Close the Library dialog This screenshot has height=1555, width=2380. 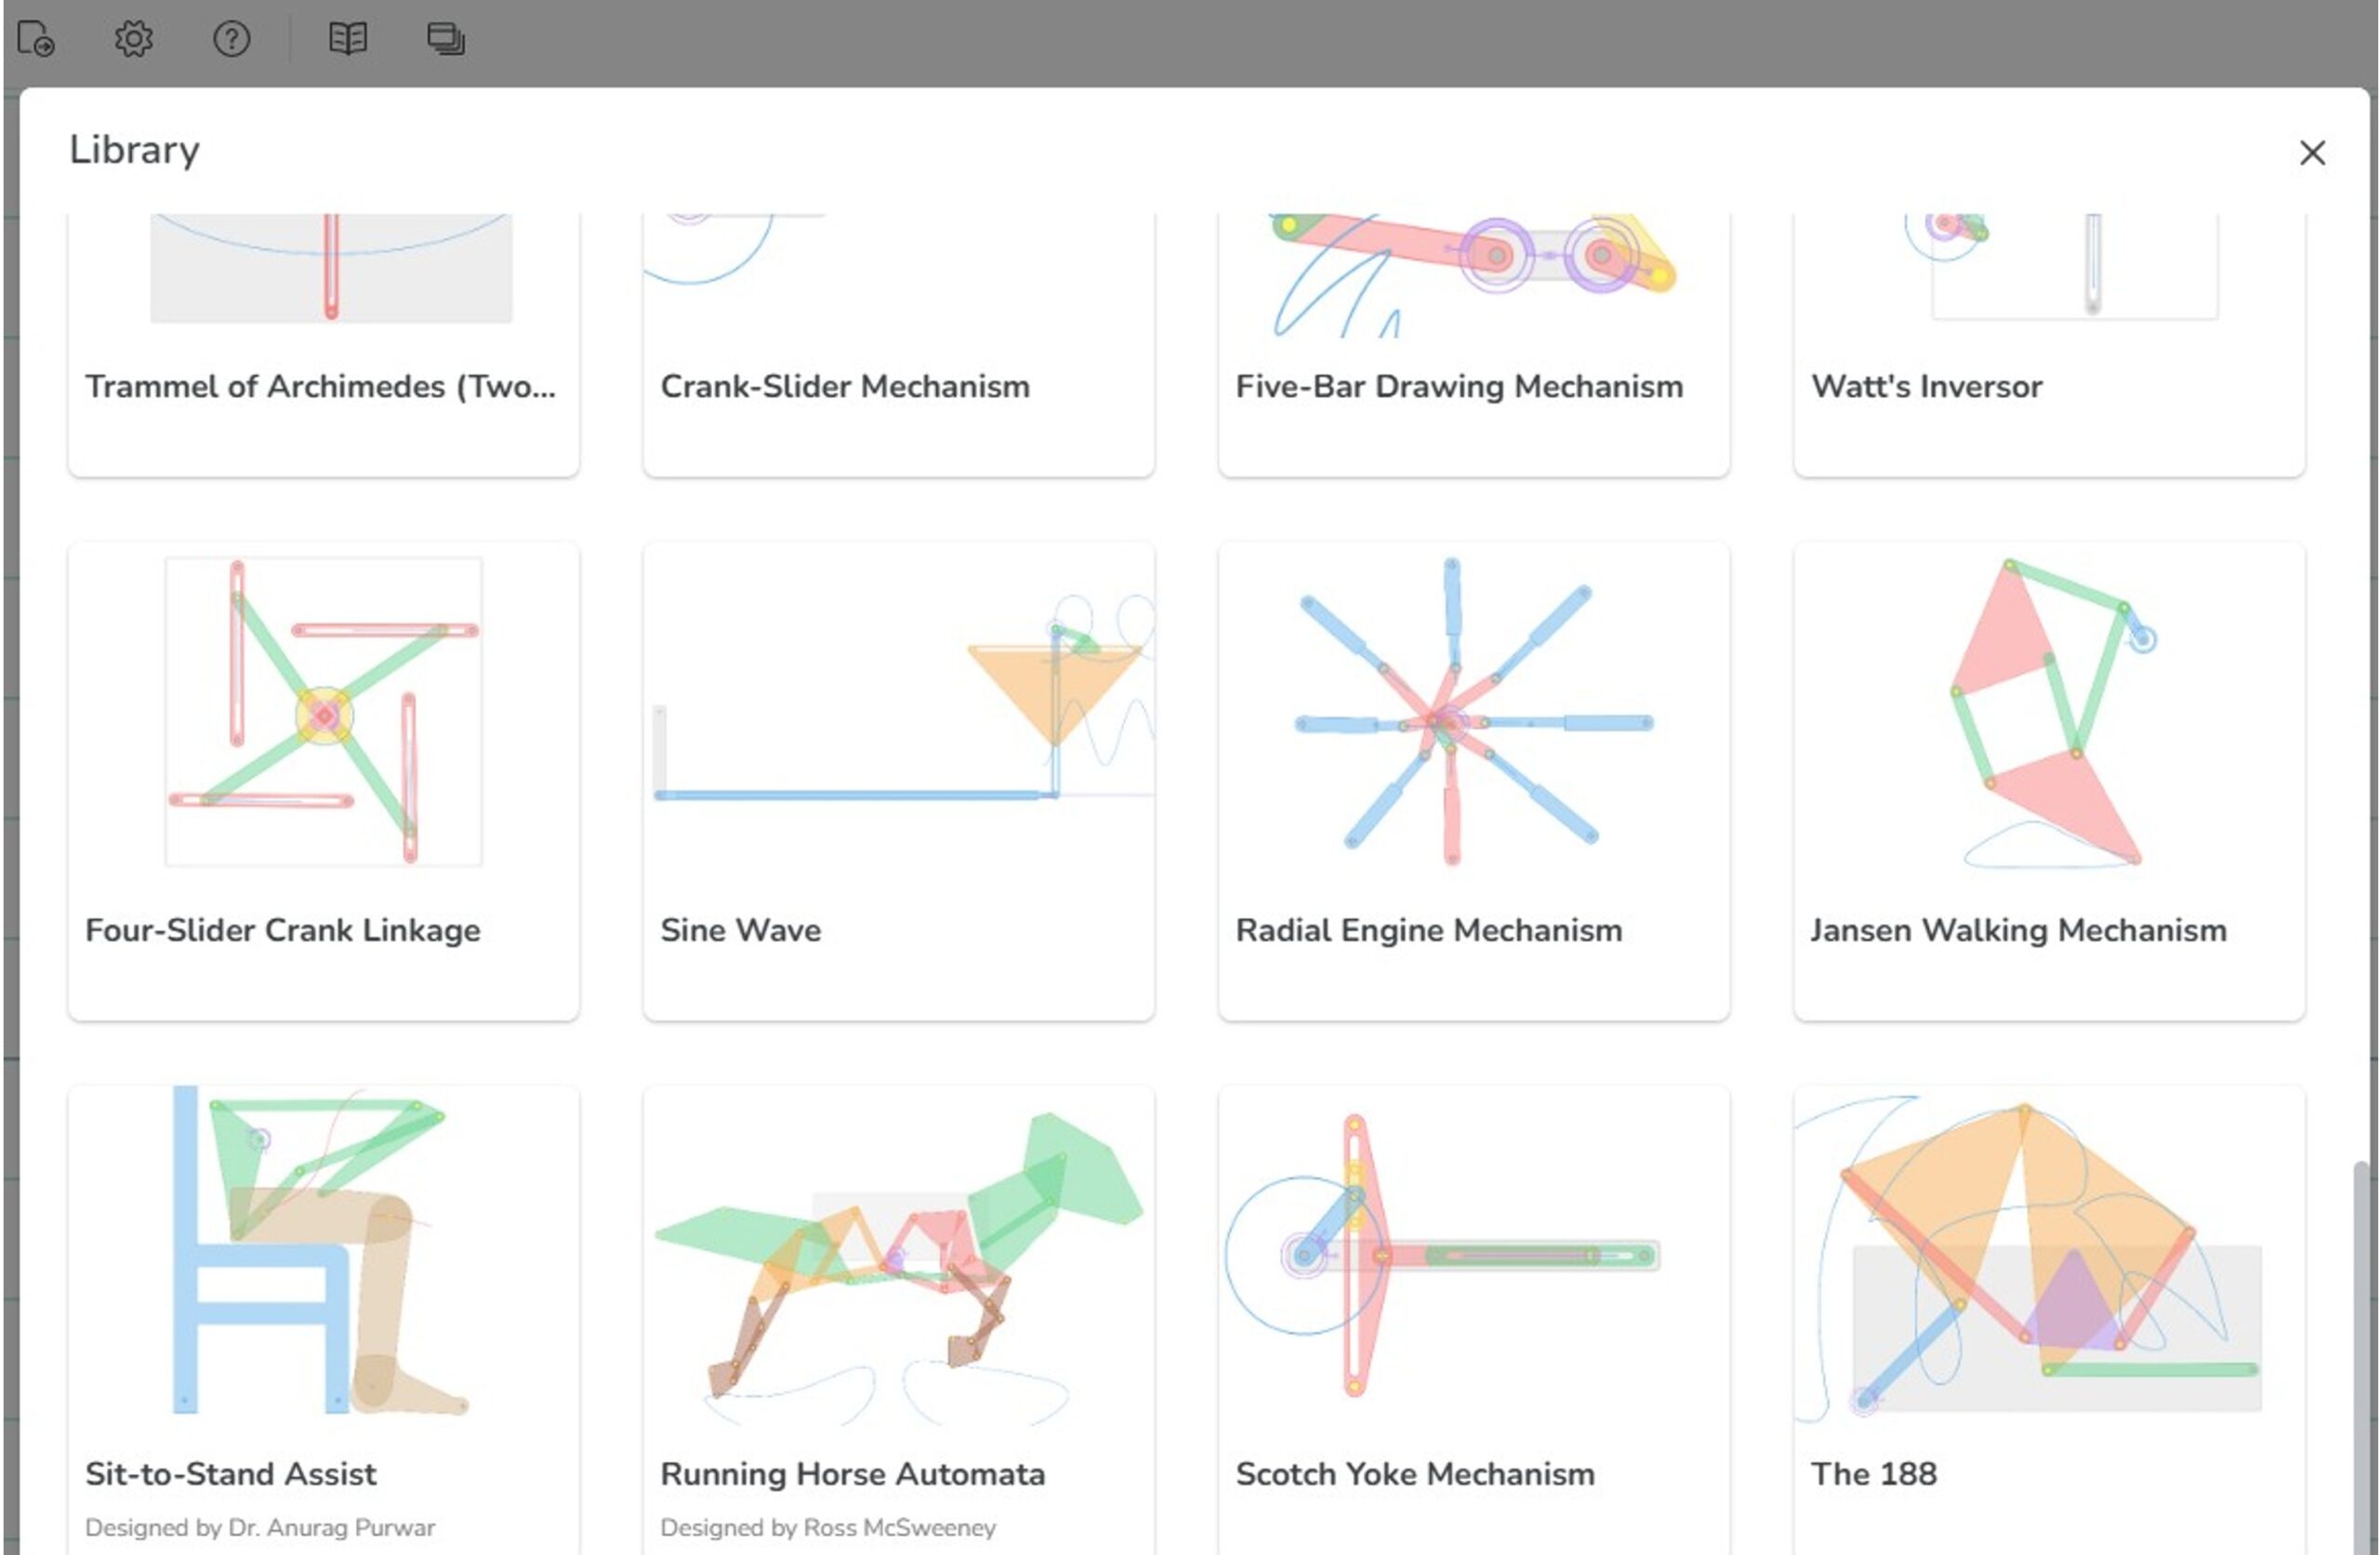coord(2312,153)
